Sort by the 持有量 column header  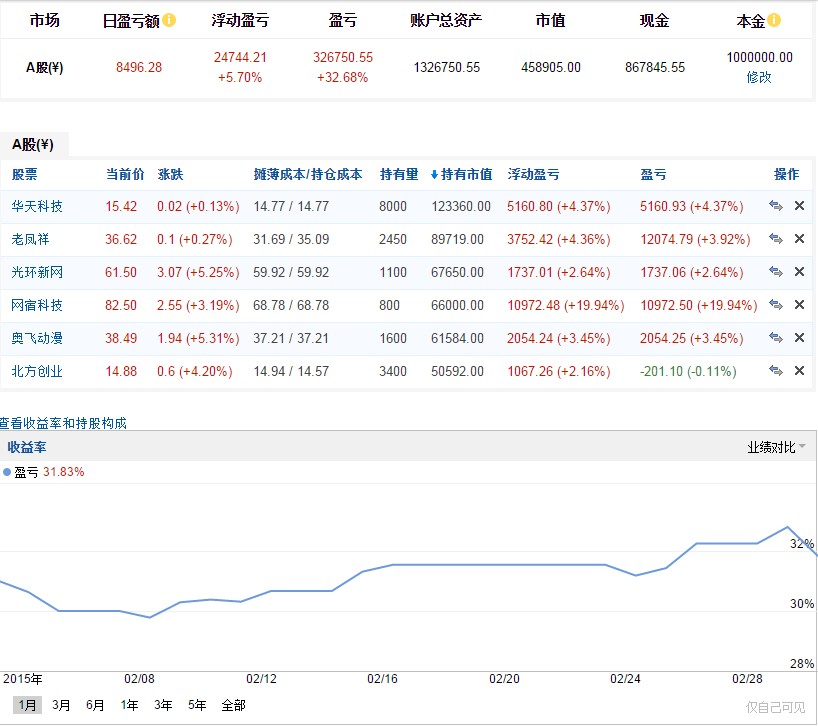coord(399,174)
